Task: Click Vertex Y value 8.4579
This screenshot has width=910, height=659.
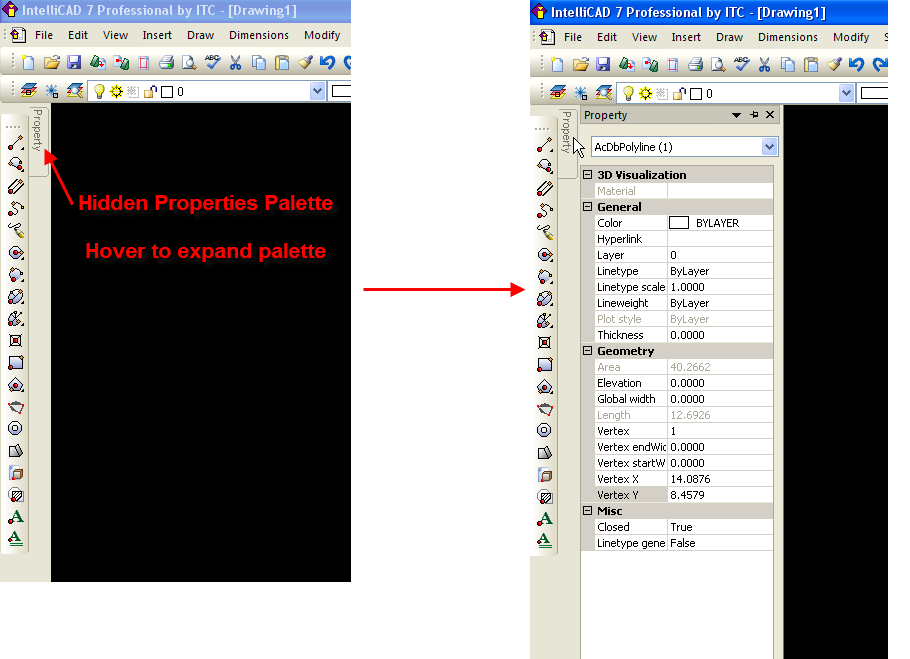Action: pyautogui.click(x=720, y=495)
